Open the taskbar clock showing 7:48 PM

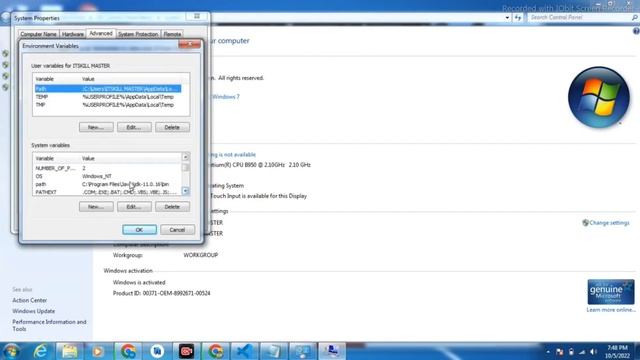click(x=617, y=351)
